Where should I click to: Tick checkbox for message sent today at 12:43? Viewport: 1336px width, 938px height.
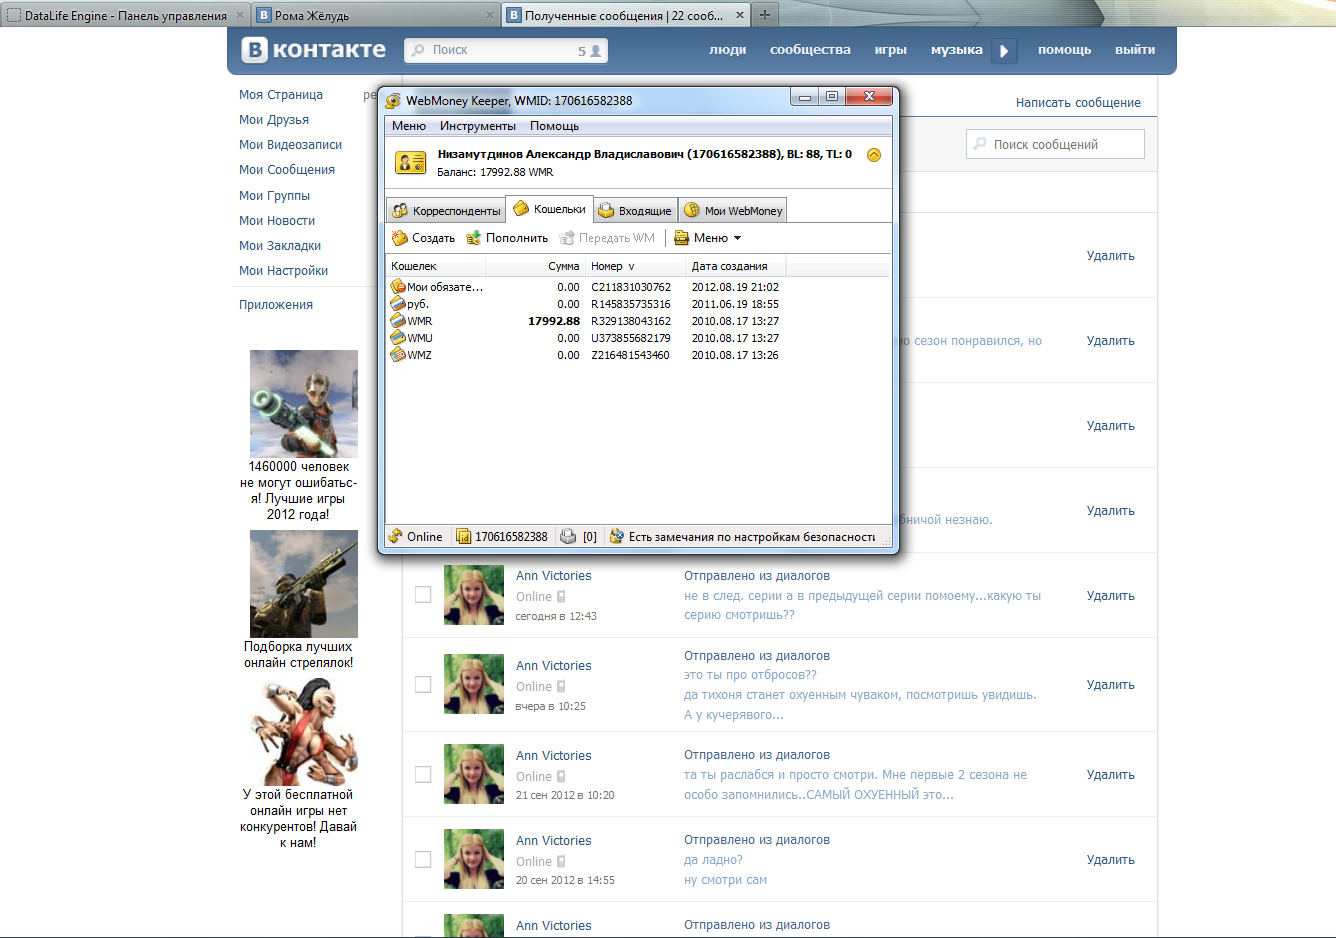[423, 595]
